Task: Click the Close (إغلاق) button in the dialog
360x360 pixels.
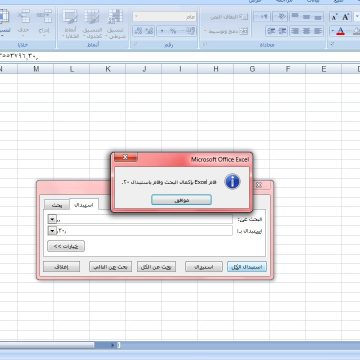Action: coord(62,267)
